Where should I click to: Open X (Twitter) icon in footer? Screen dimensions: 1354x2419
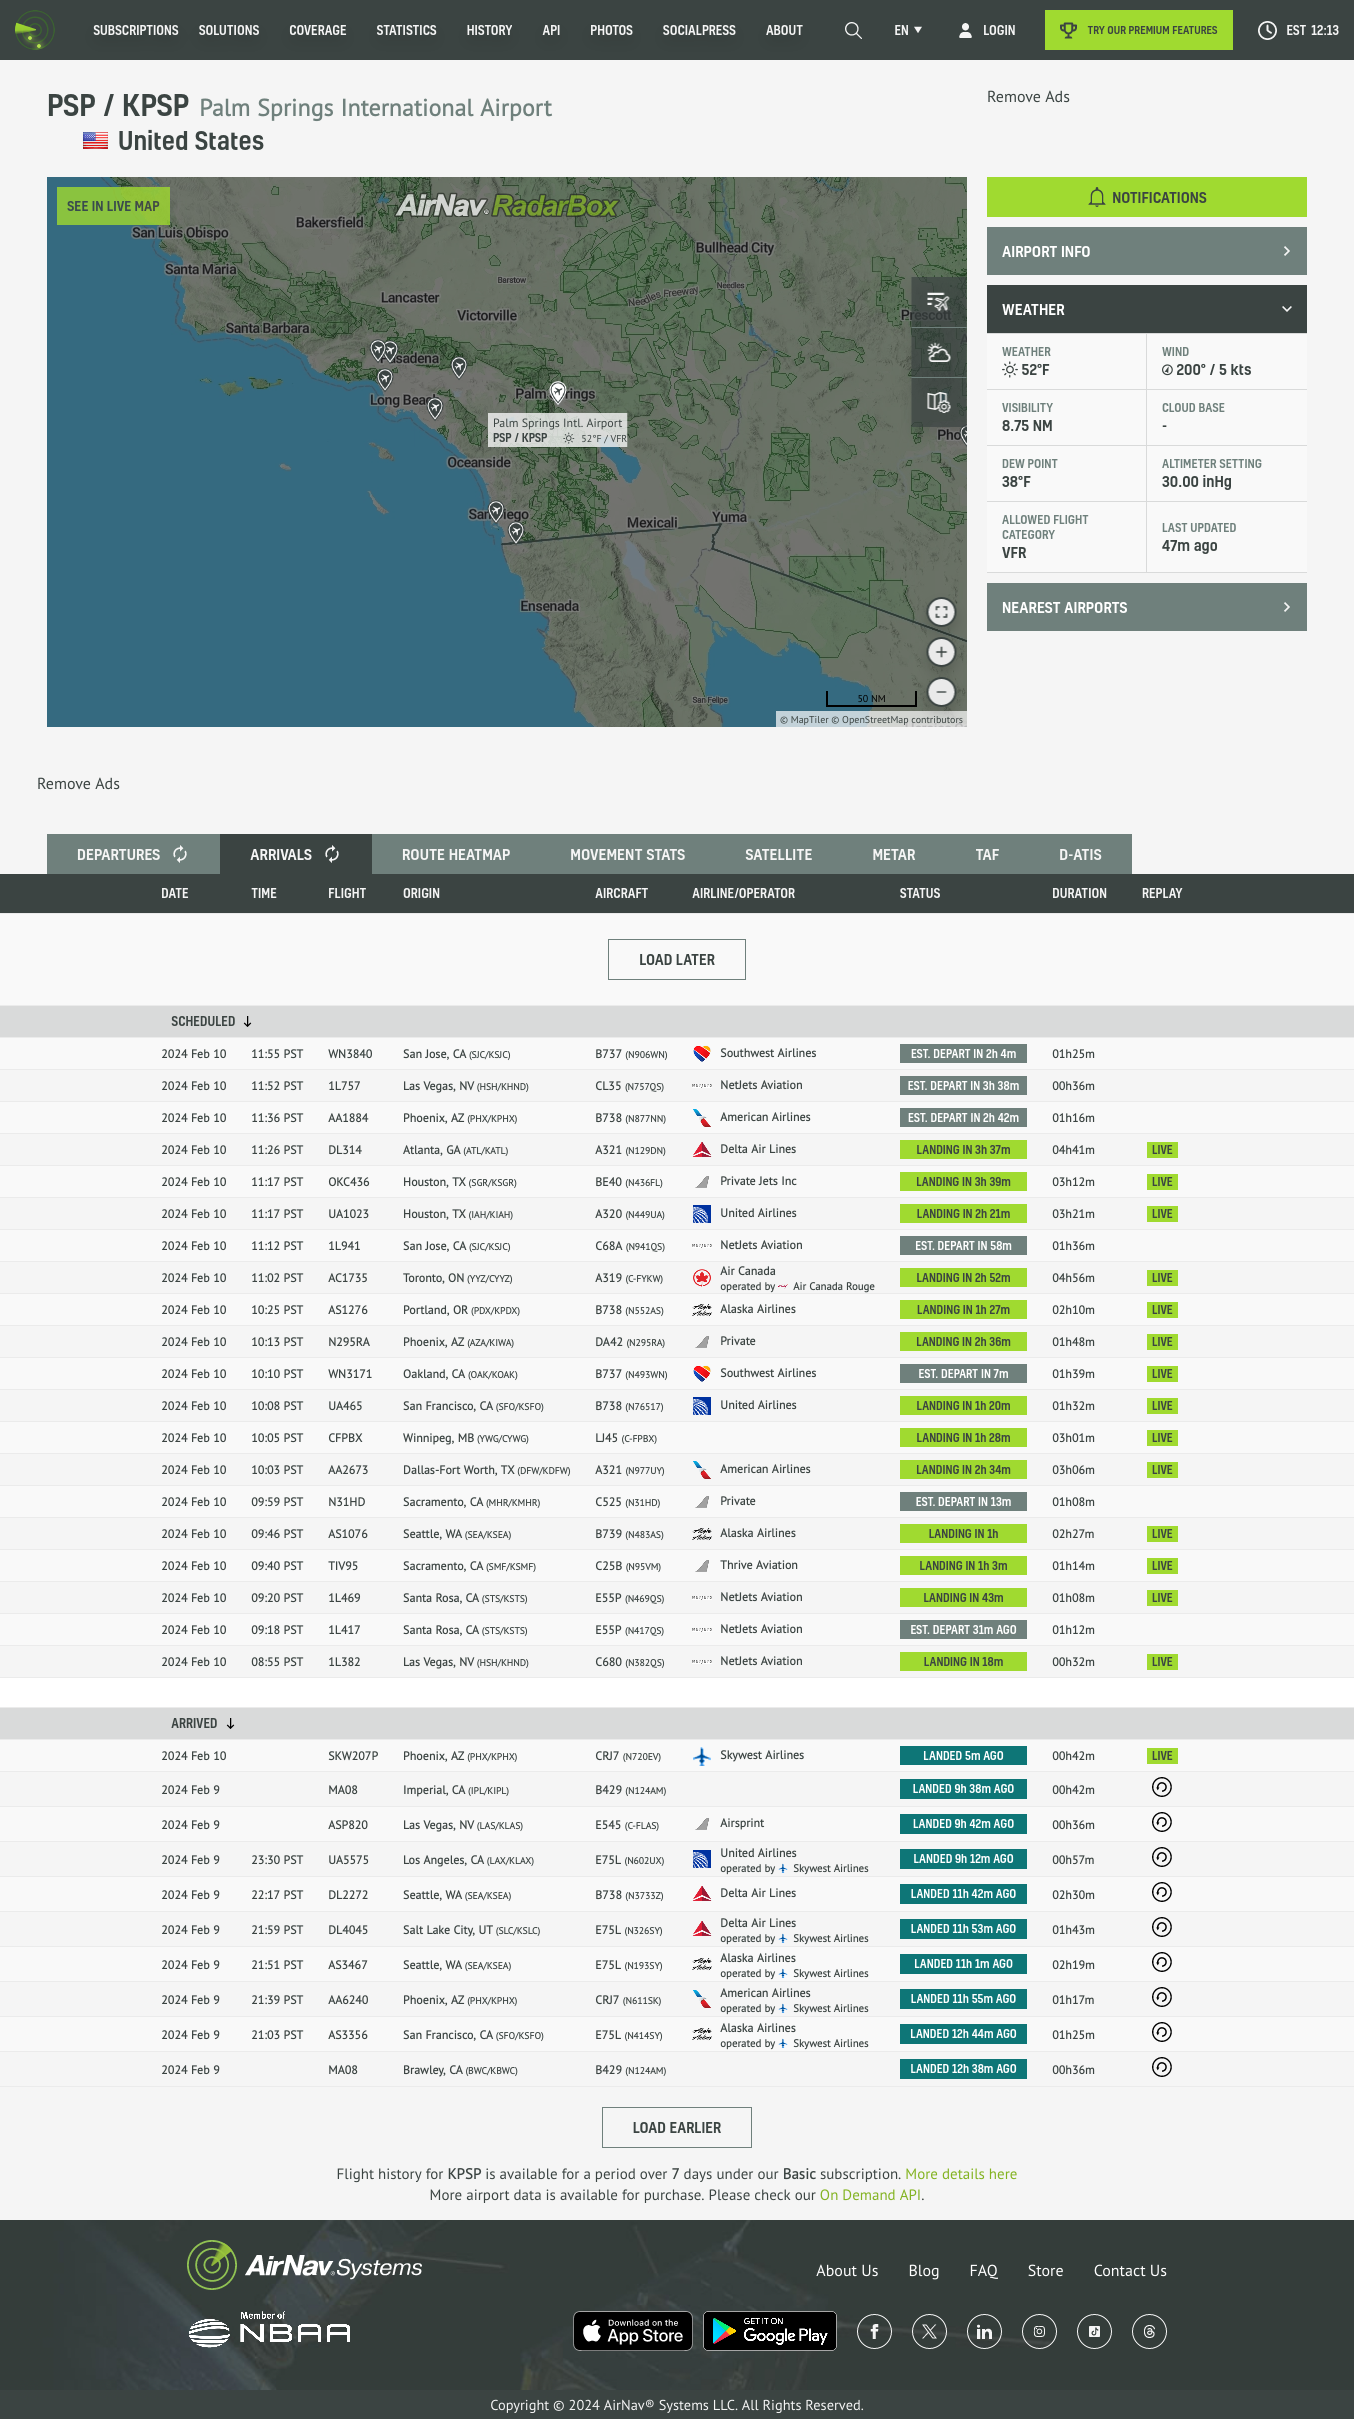pos(929,2332)
